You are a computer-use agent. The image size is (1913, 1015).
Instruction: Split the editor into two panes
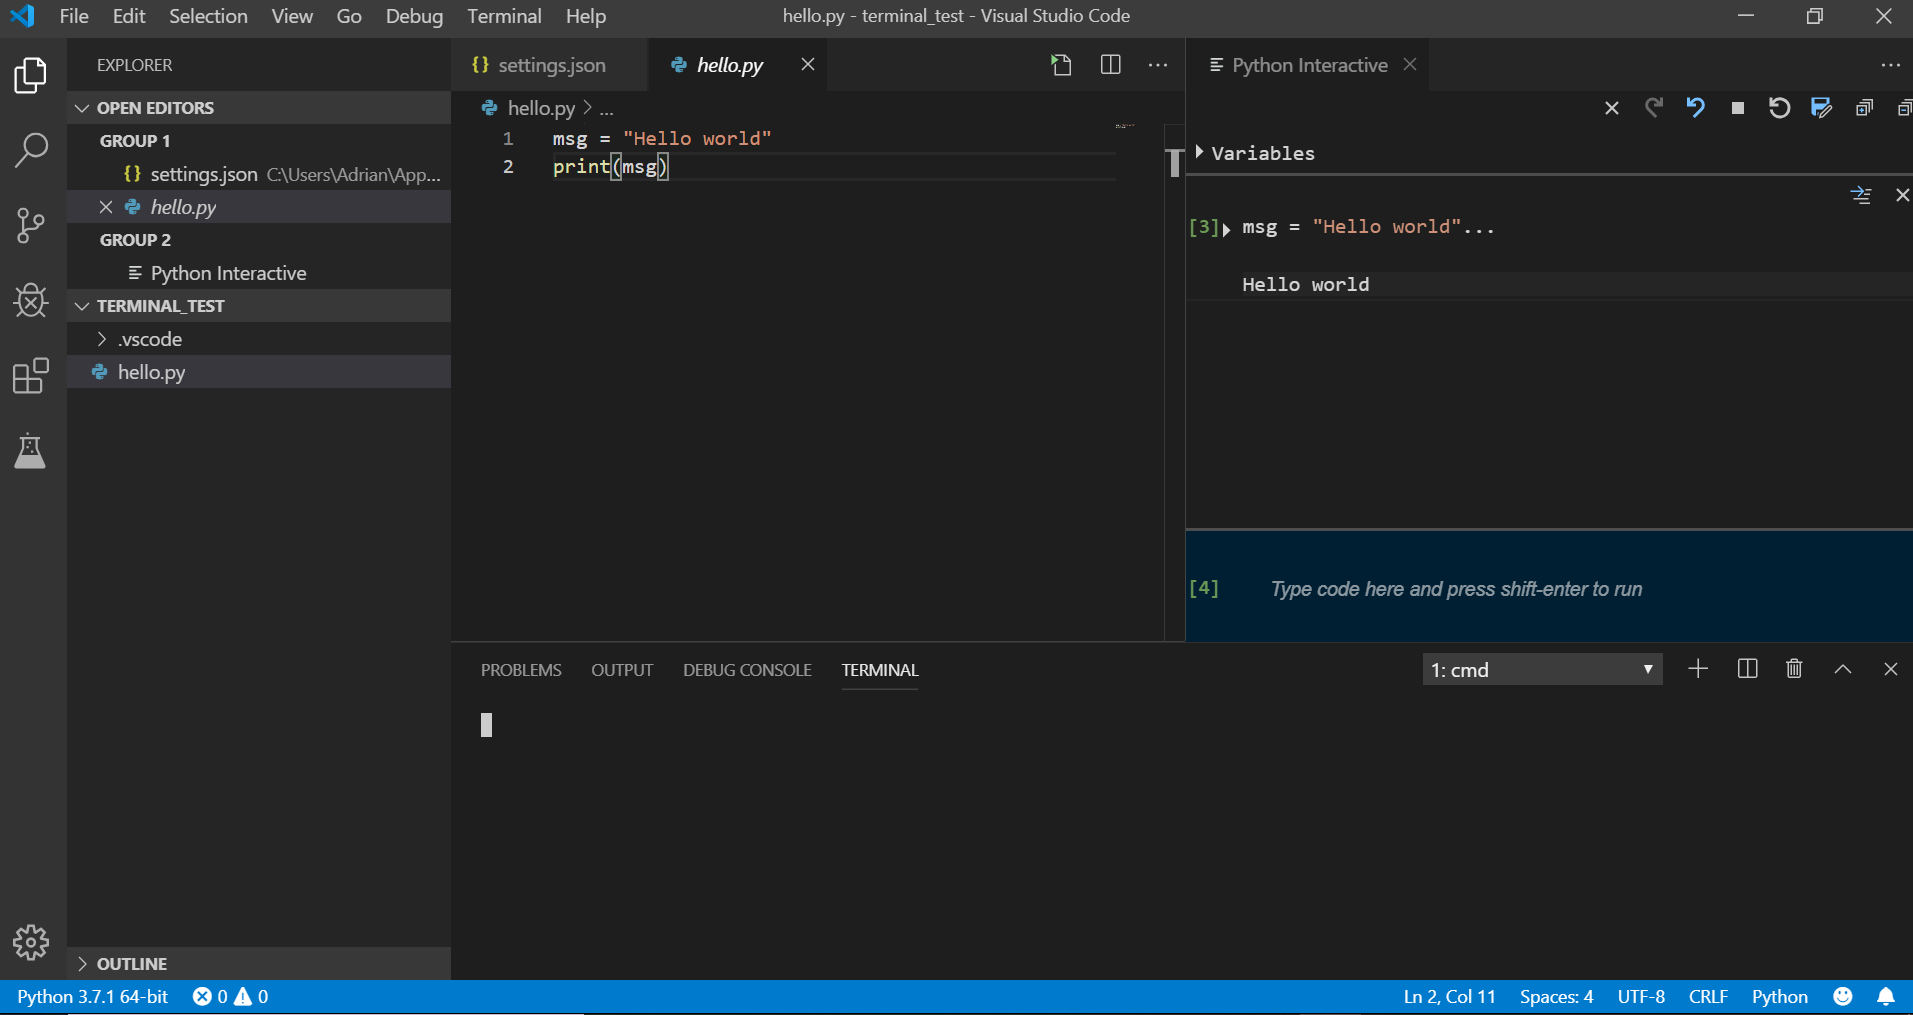(1111, 64)
